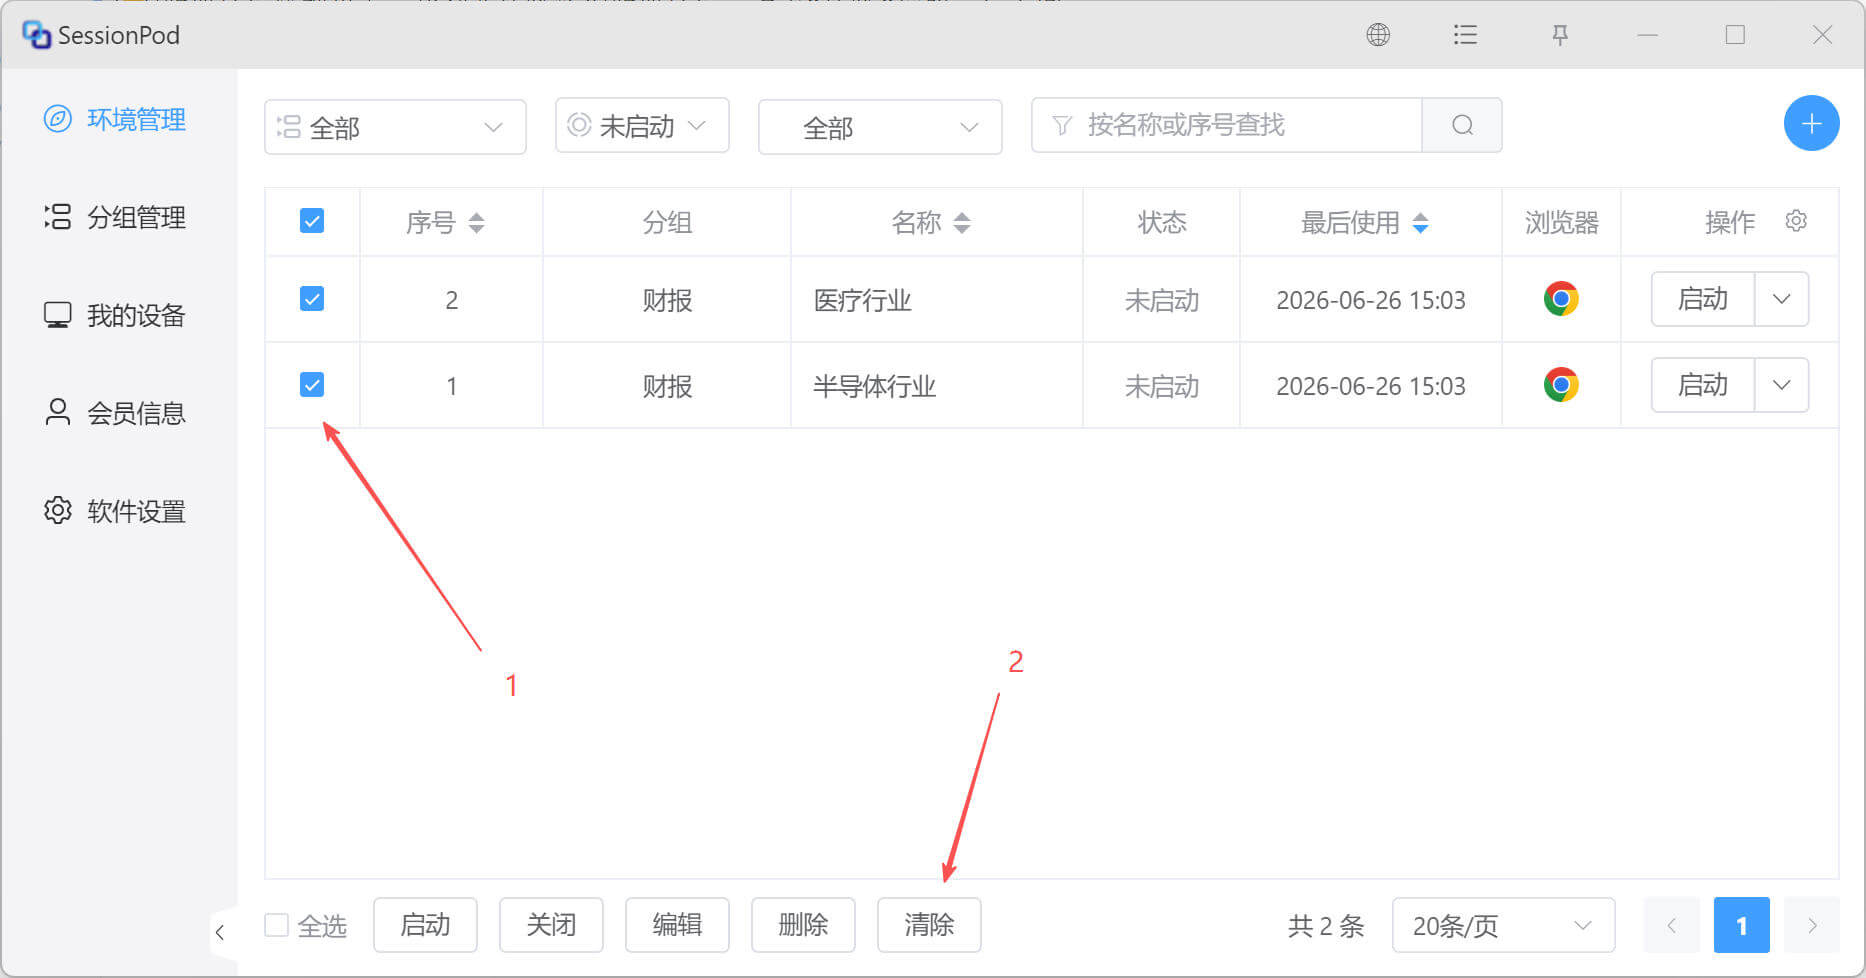Open 环境管理 in the sidebar

pos(115,119)
